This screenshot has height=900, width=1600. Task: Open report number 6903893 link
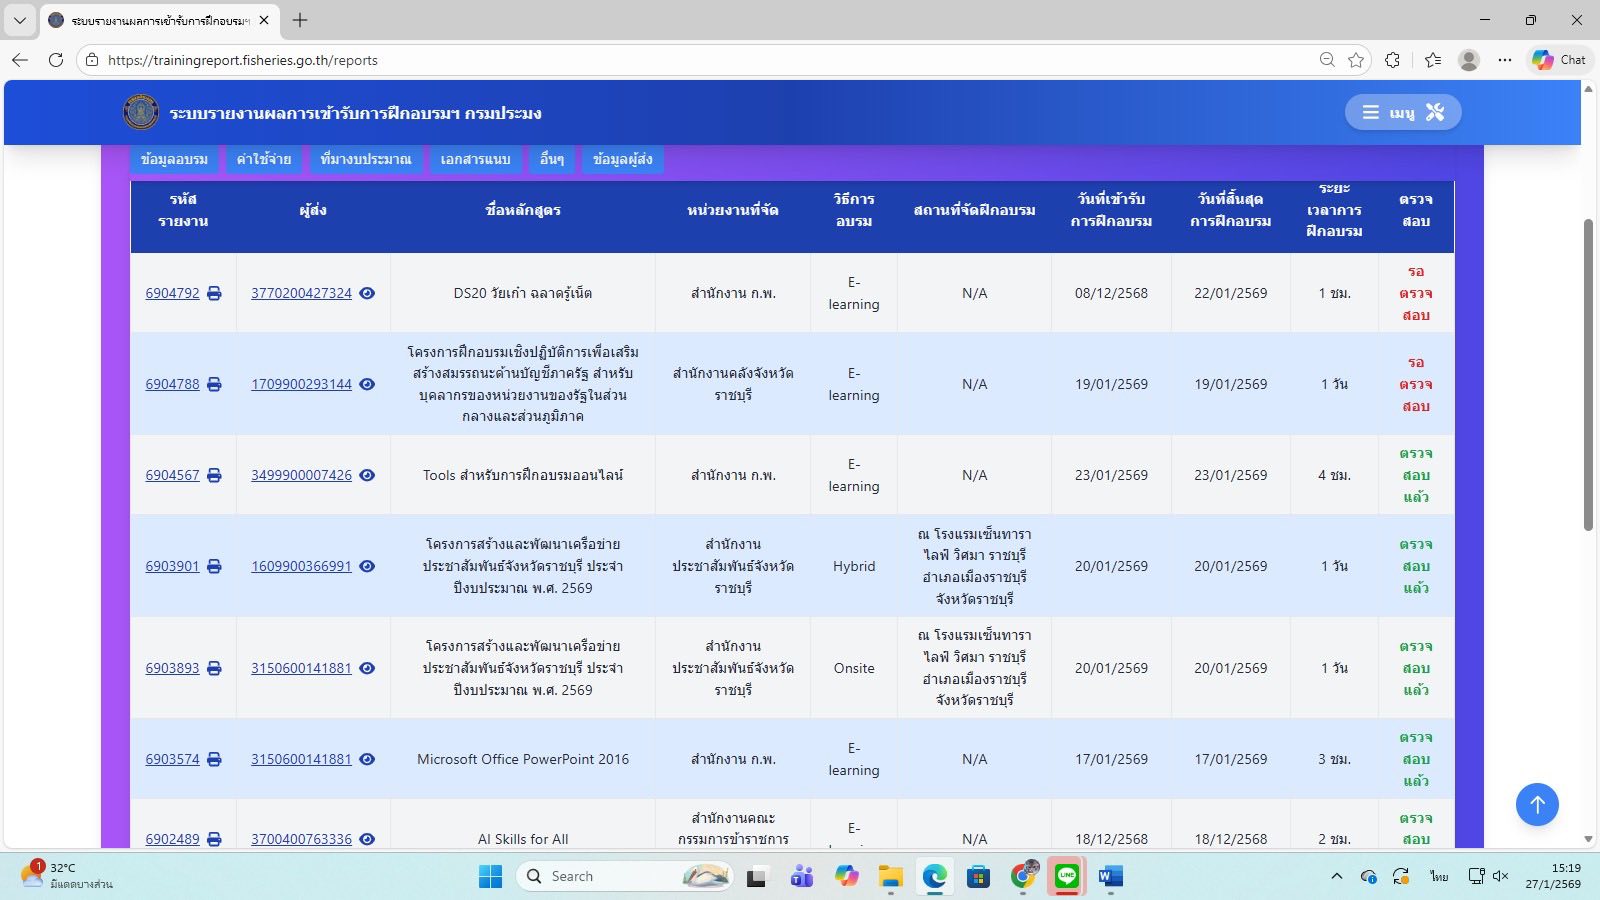pyautogui.click(x=172, y=668)
